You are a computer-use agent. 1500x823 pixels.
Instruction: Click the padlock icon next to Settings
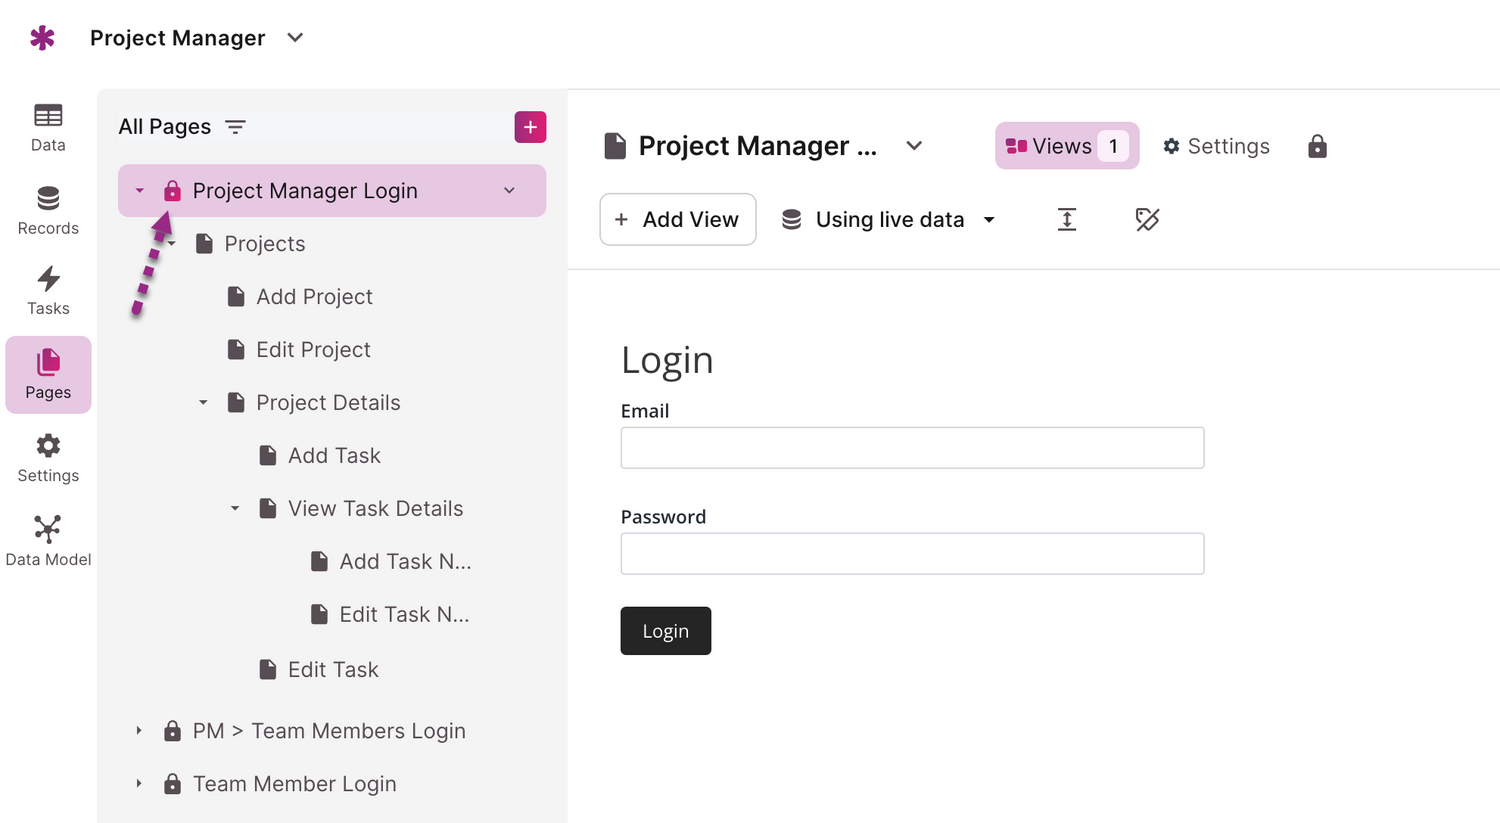1317,147
